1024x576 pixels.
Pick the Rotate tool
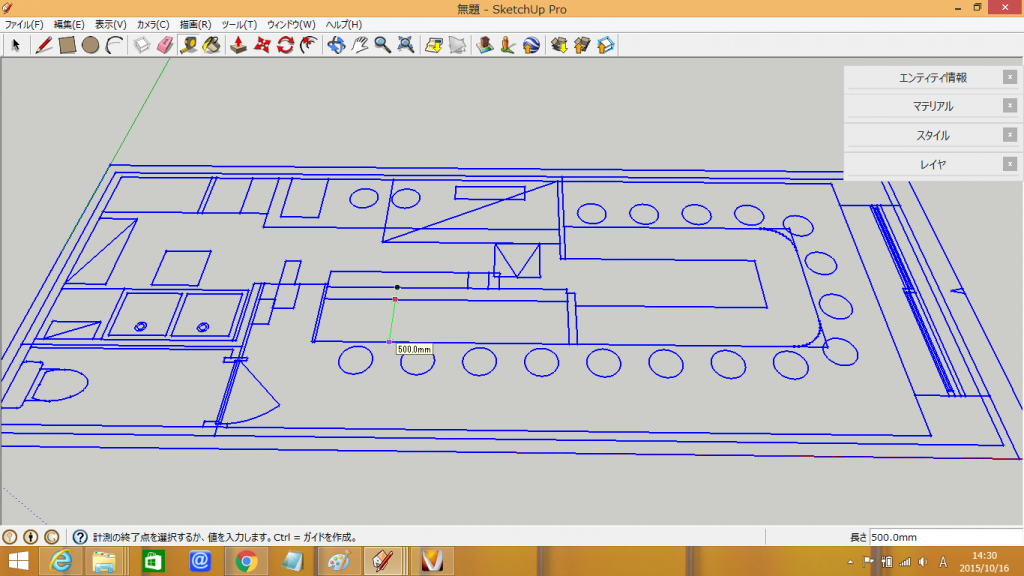click(x=285, y=45)
